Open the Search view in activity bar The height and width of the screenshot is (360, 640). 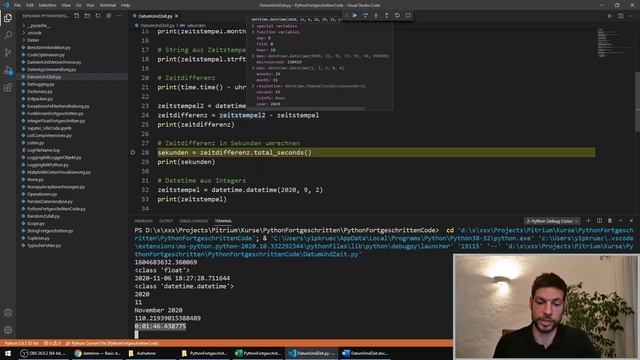click(8, 35)
